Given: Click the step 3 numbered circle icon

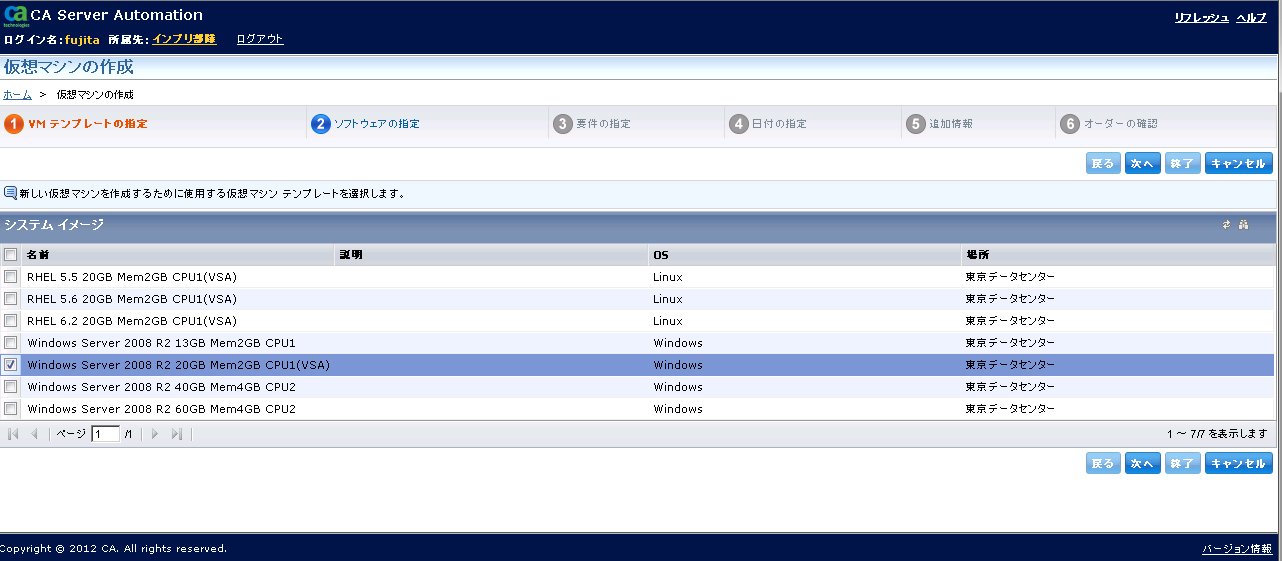Looking at the screenshot, I should coord(563,124).
